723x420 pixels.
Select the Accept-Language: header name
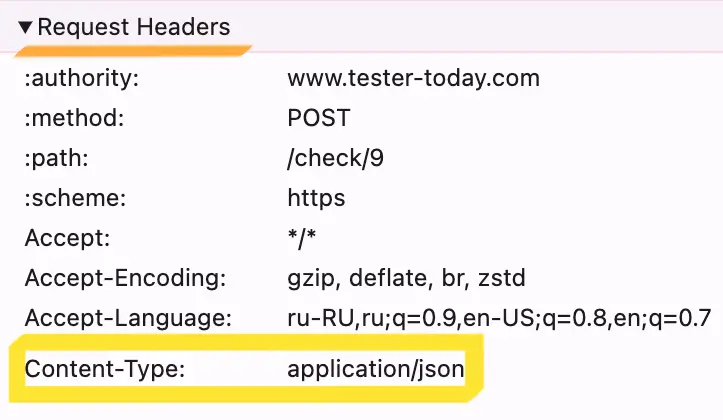coord(128,319)
